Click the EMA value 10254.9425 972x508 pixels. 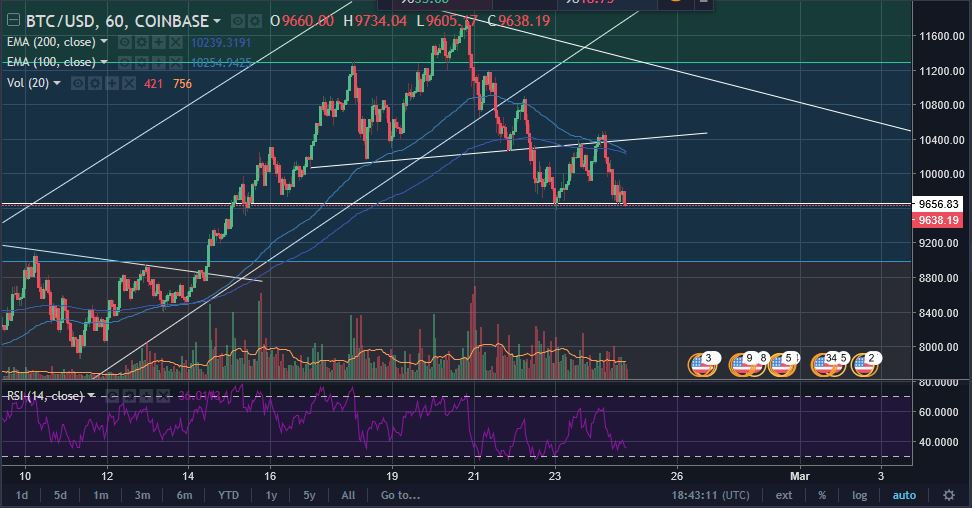[221, 63]
